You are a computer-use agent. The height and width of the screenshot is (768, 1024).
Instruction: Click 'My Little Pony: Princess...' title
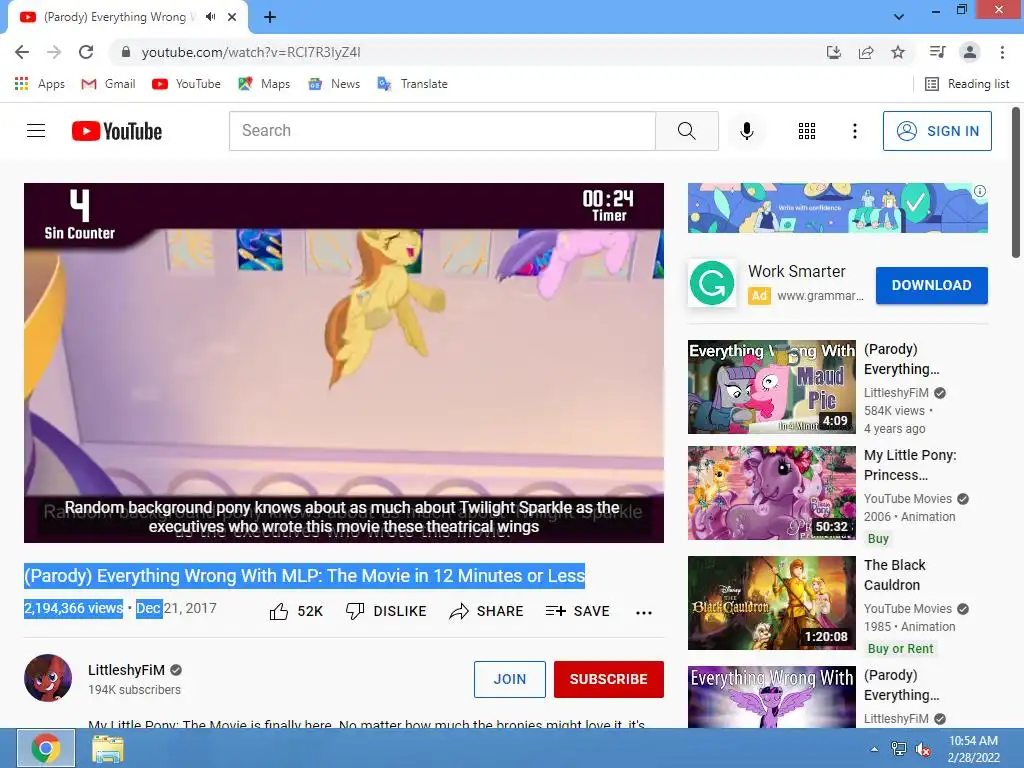click(910, 465)
